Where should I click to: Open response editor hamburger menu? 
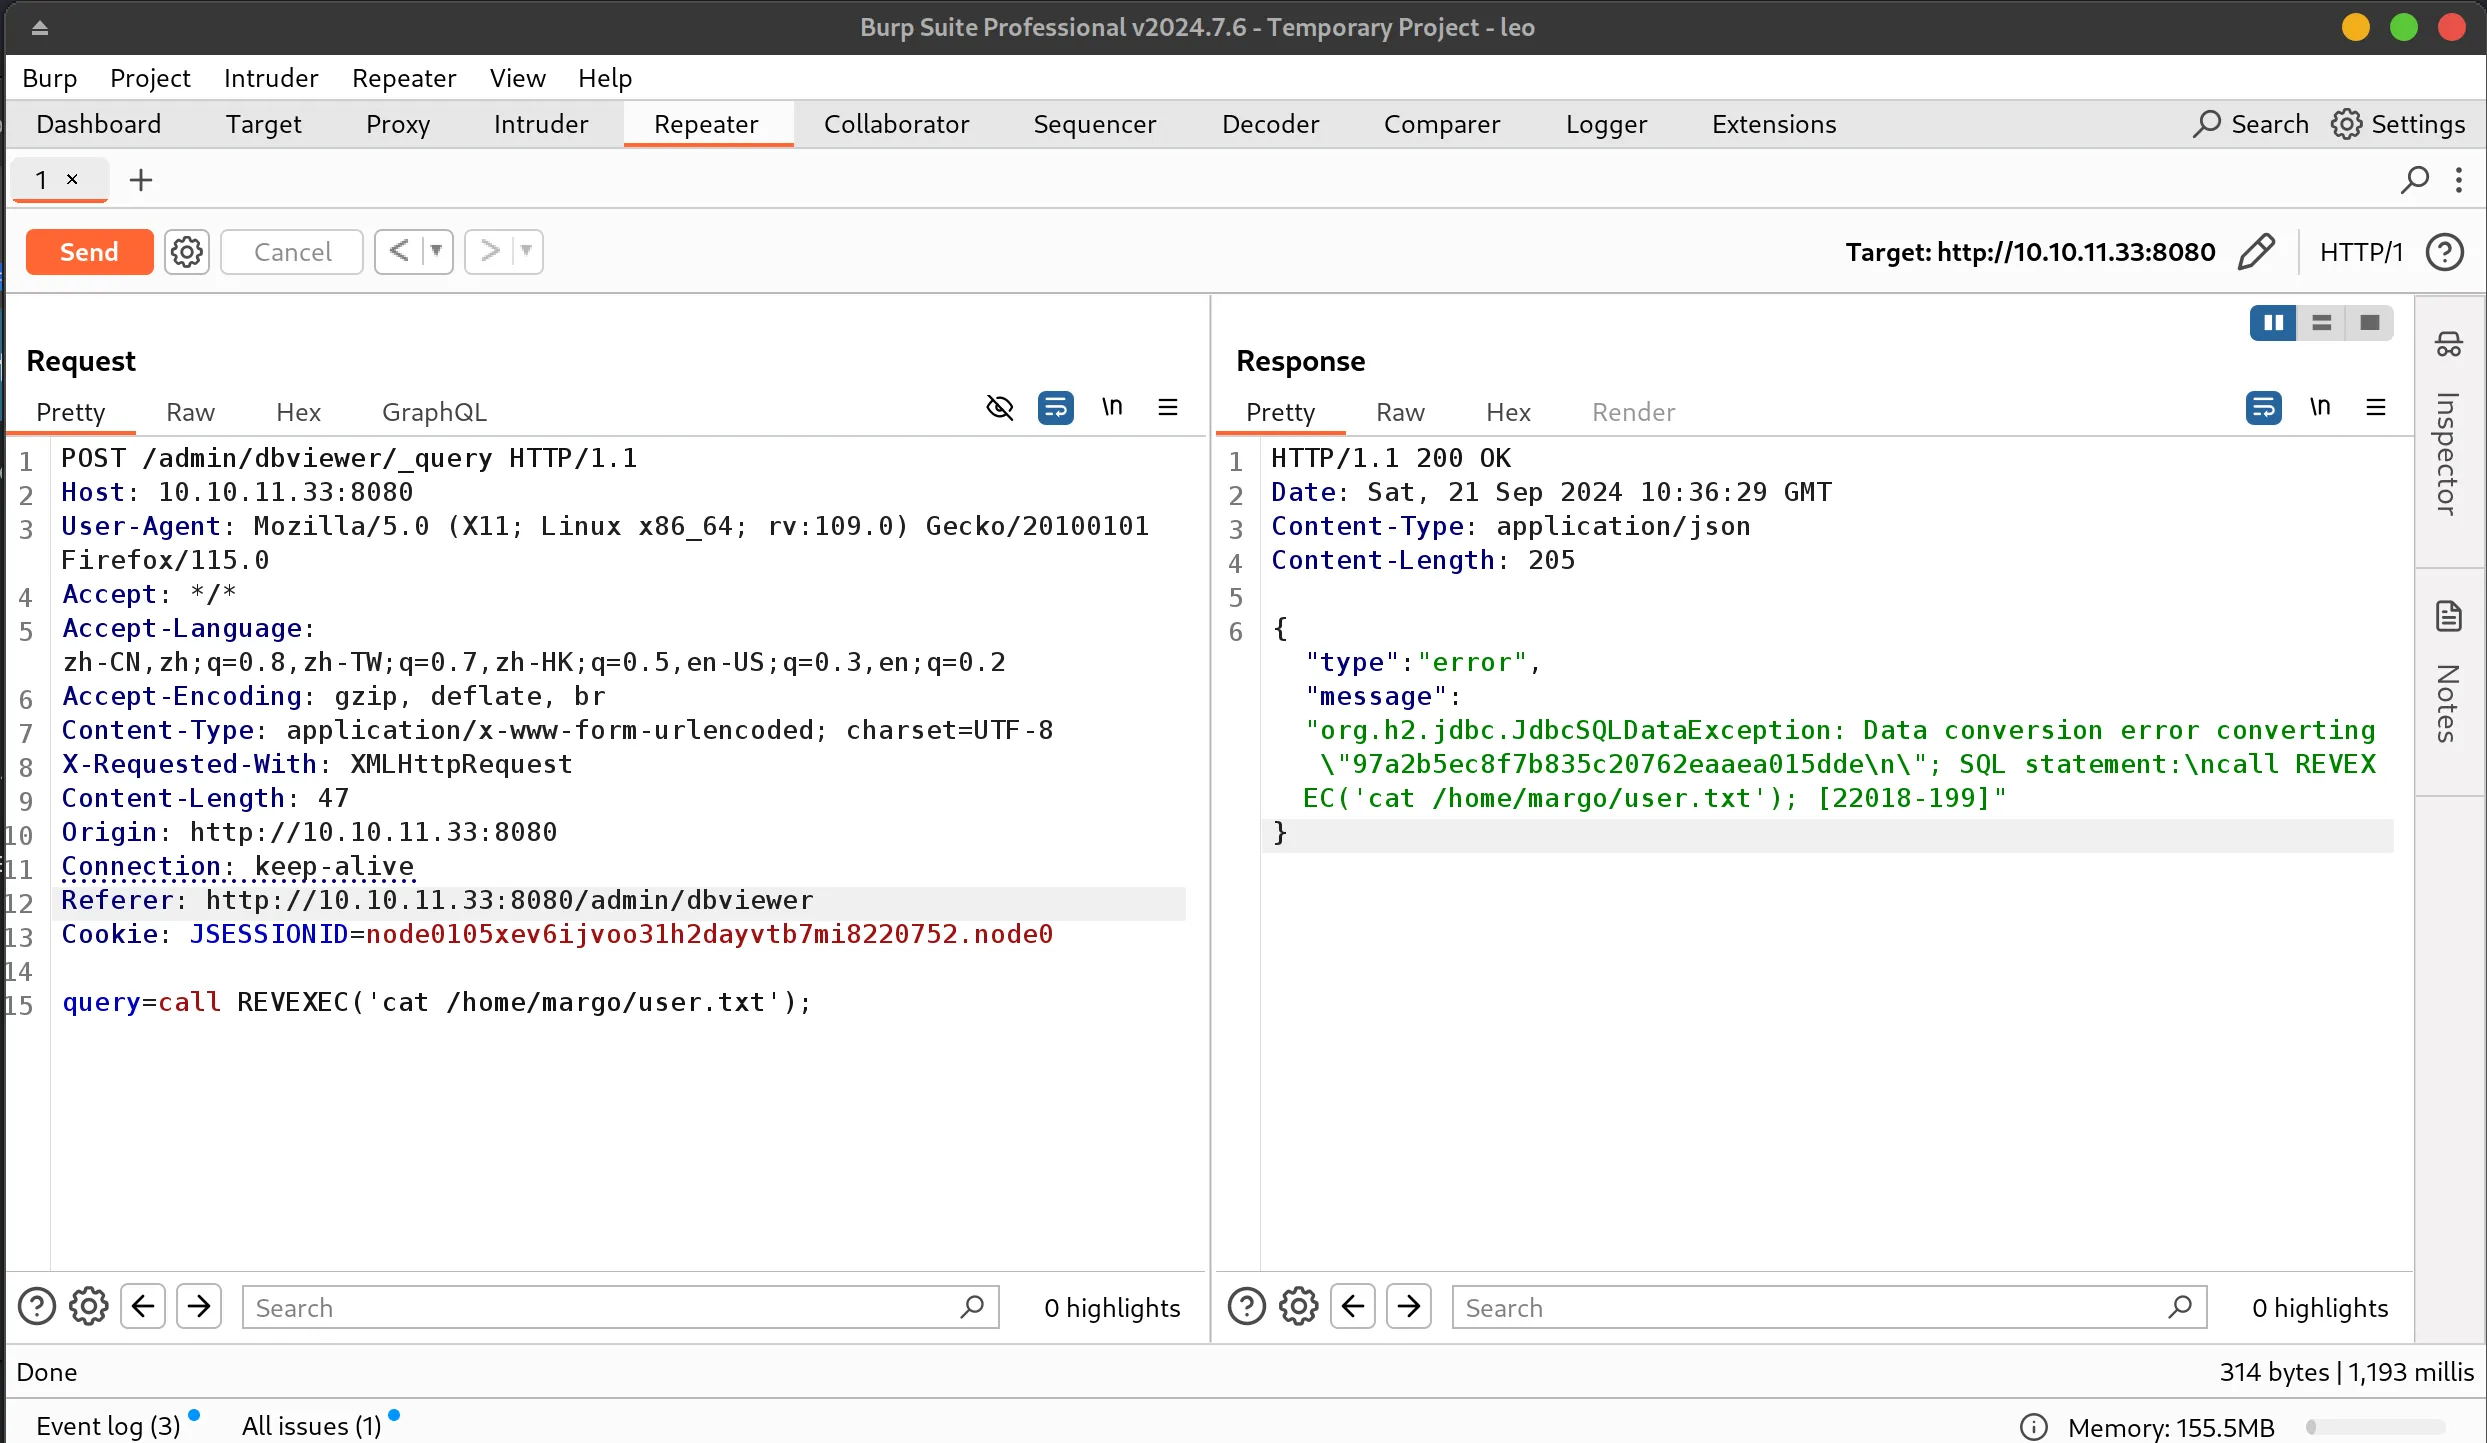(x=2376, y=407)
